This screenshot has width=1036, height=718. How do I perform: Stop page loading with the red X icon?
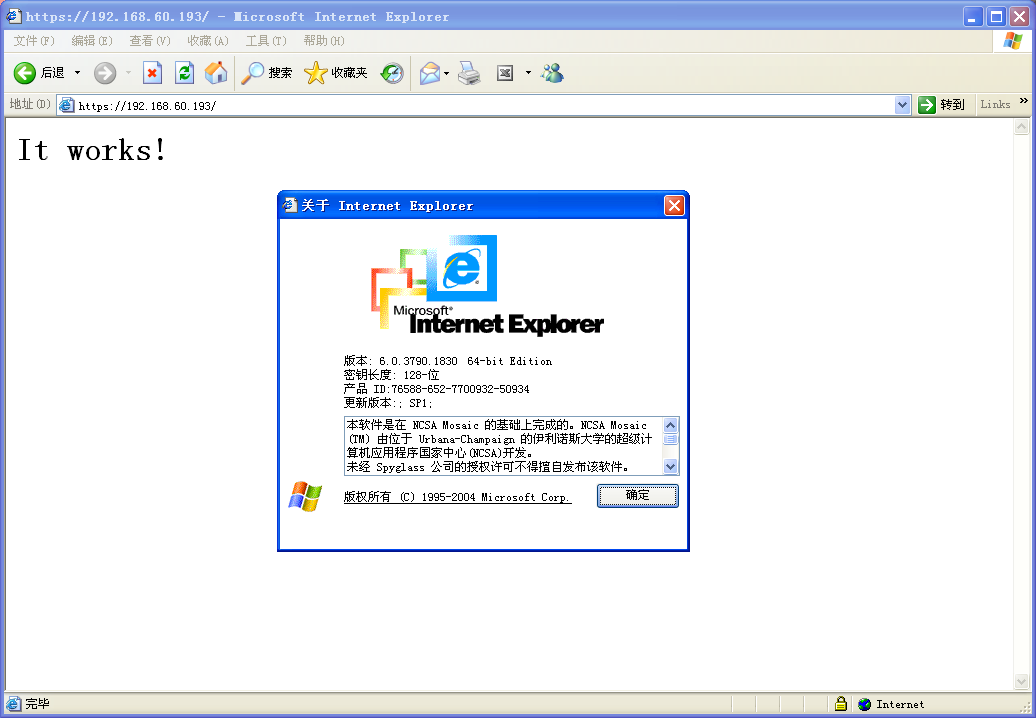[x=153, y=73]
